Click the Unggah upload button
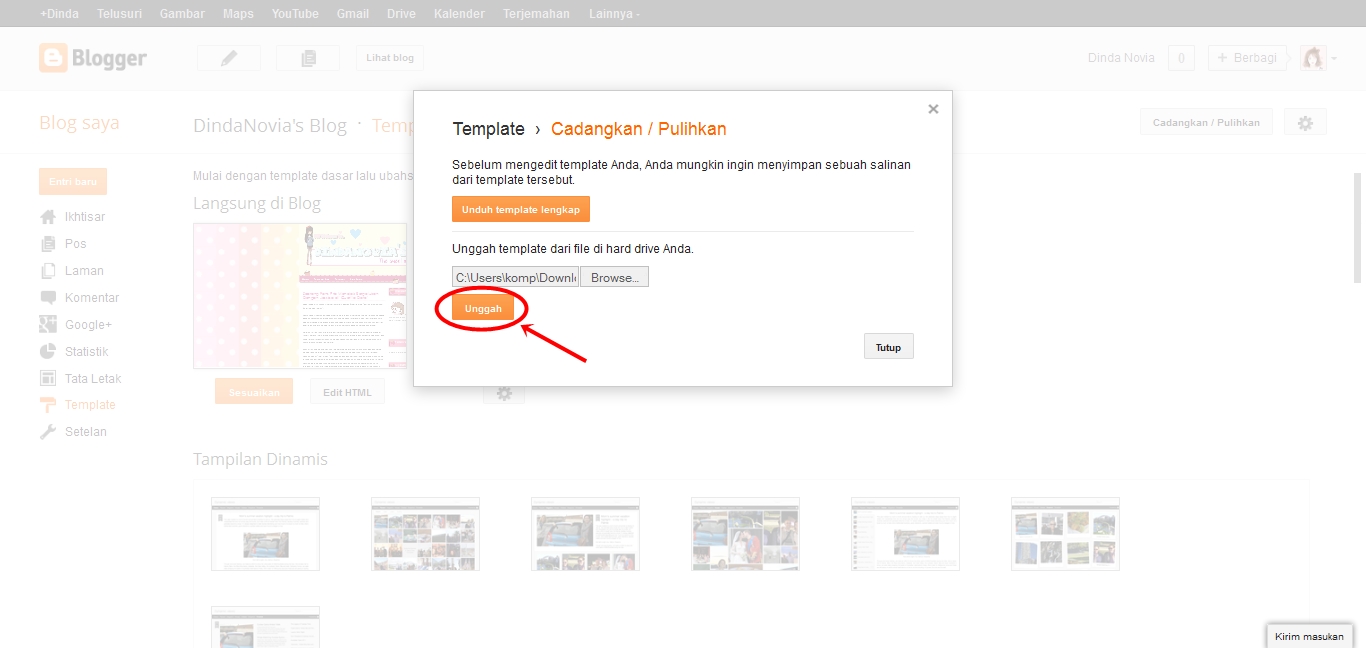Image resolution: width=1366 pixels, height=648 pixels. [483, 308]
